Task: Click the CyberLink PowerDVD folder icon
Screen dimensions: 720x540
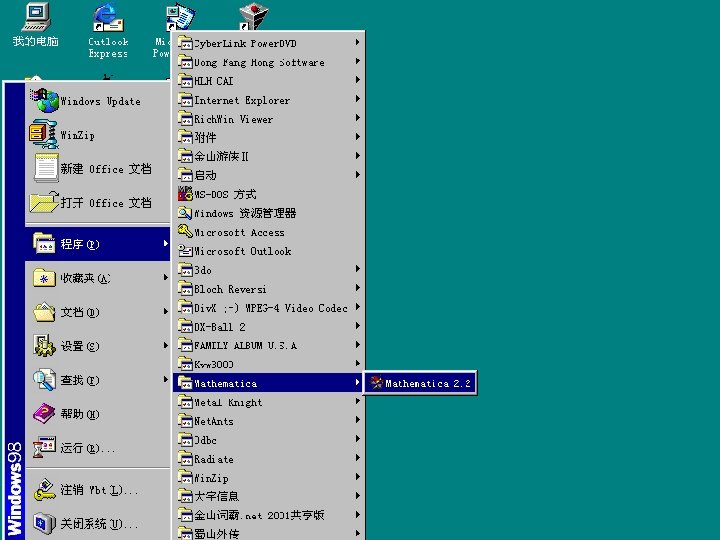Action: pos(185,43)
